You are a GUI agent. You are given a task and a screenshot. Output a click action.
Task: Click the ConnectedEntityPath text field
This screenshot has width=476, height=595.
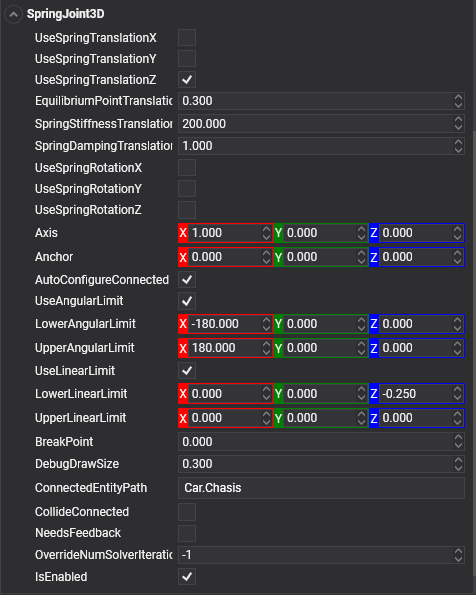(x=321, y=488)
